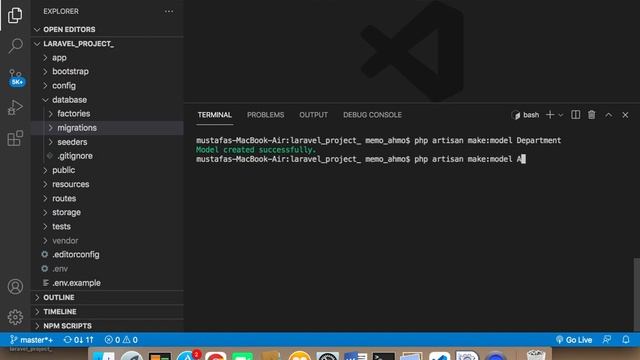Switch to the DEBUG CONSOLE tab
This screenshot has height=360, width=640.
pyautogui.click(x=372, y=115)
